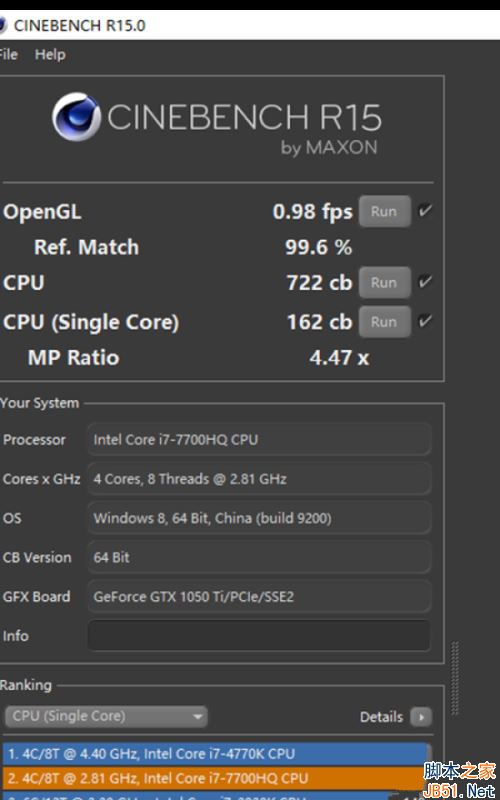Click the Processor name field
Screen dimensions: 500x800
[x=259, y=439]
